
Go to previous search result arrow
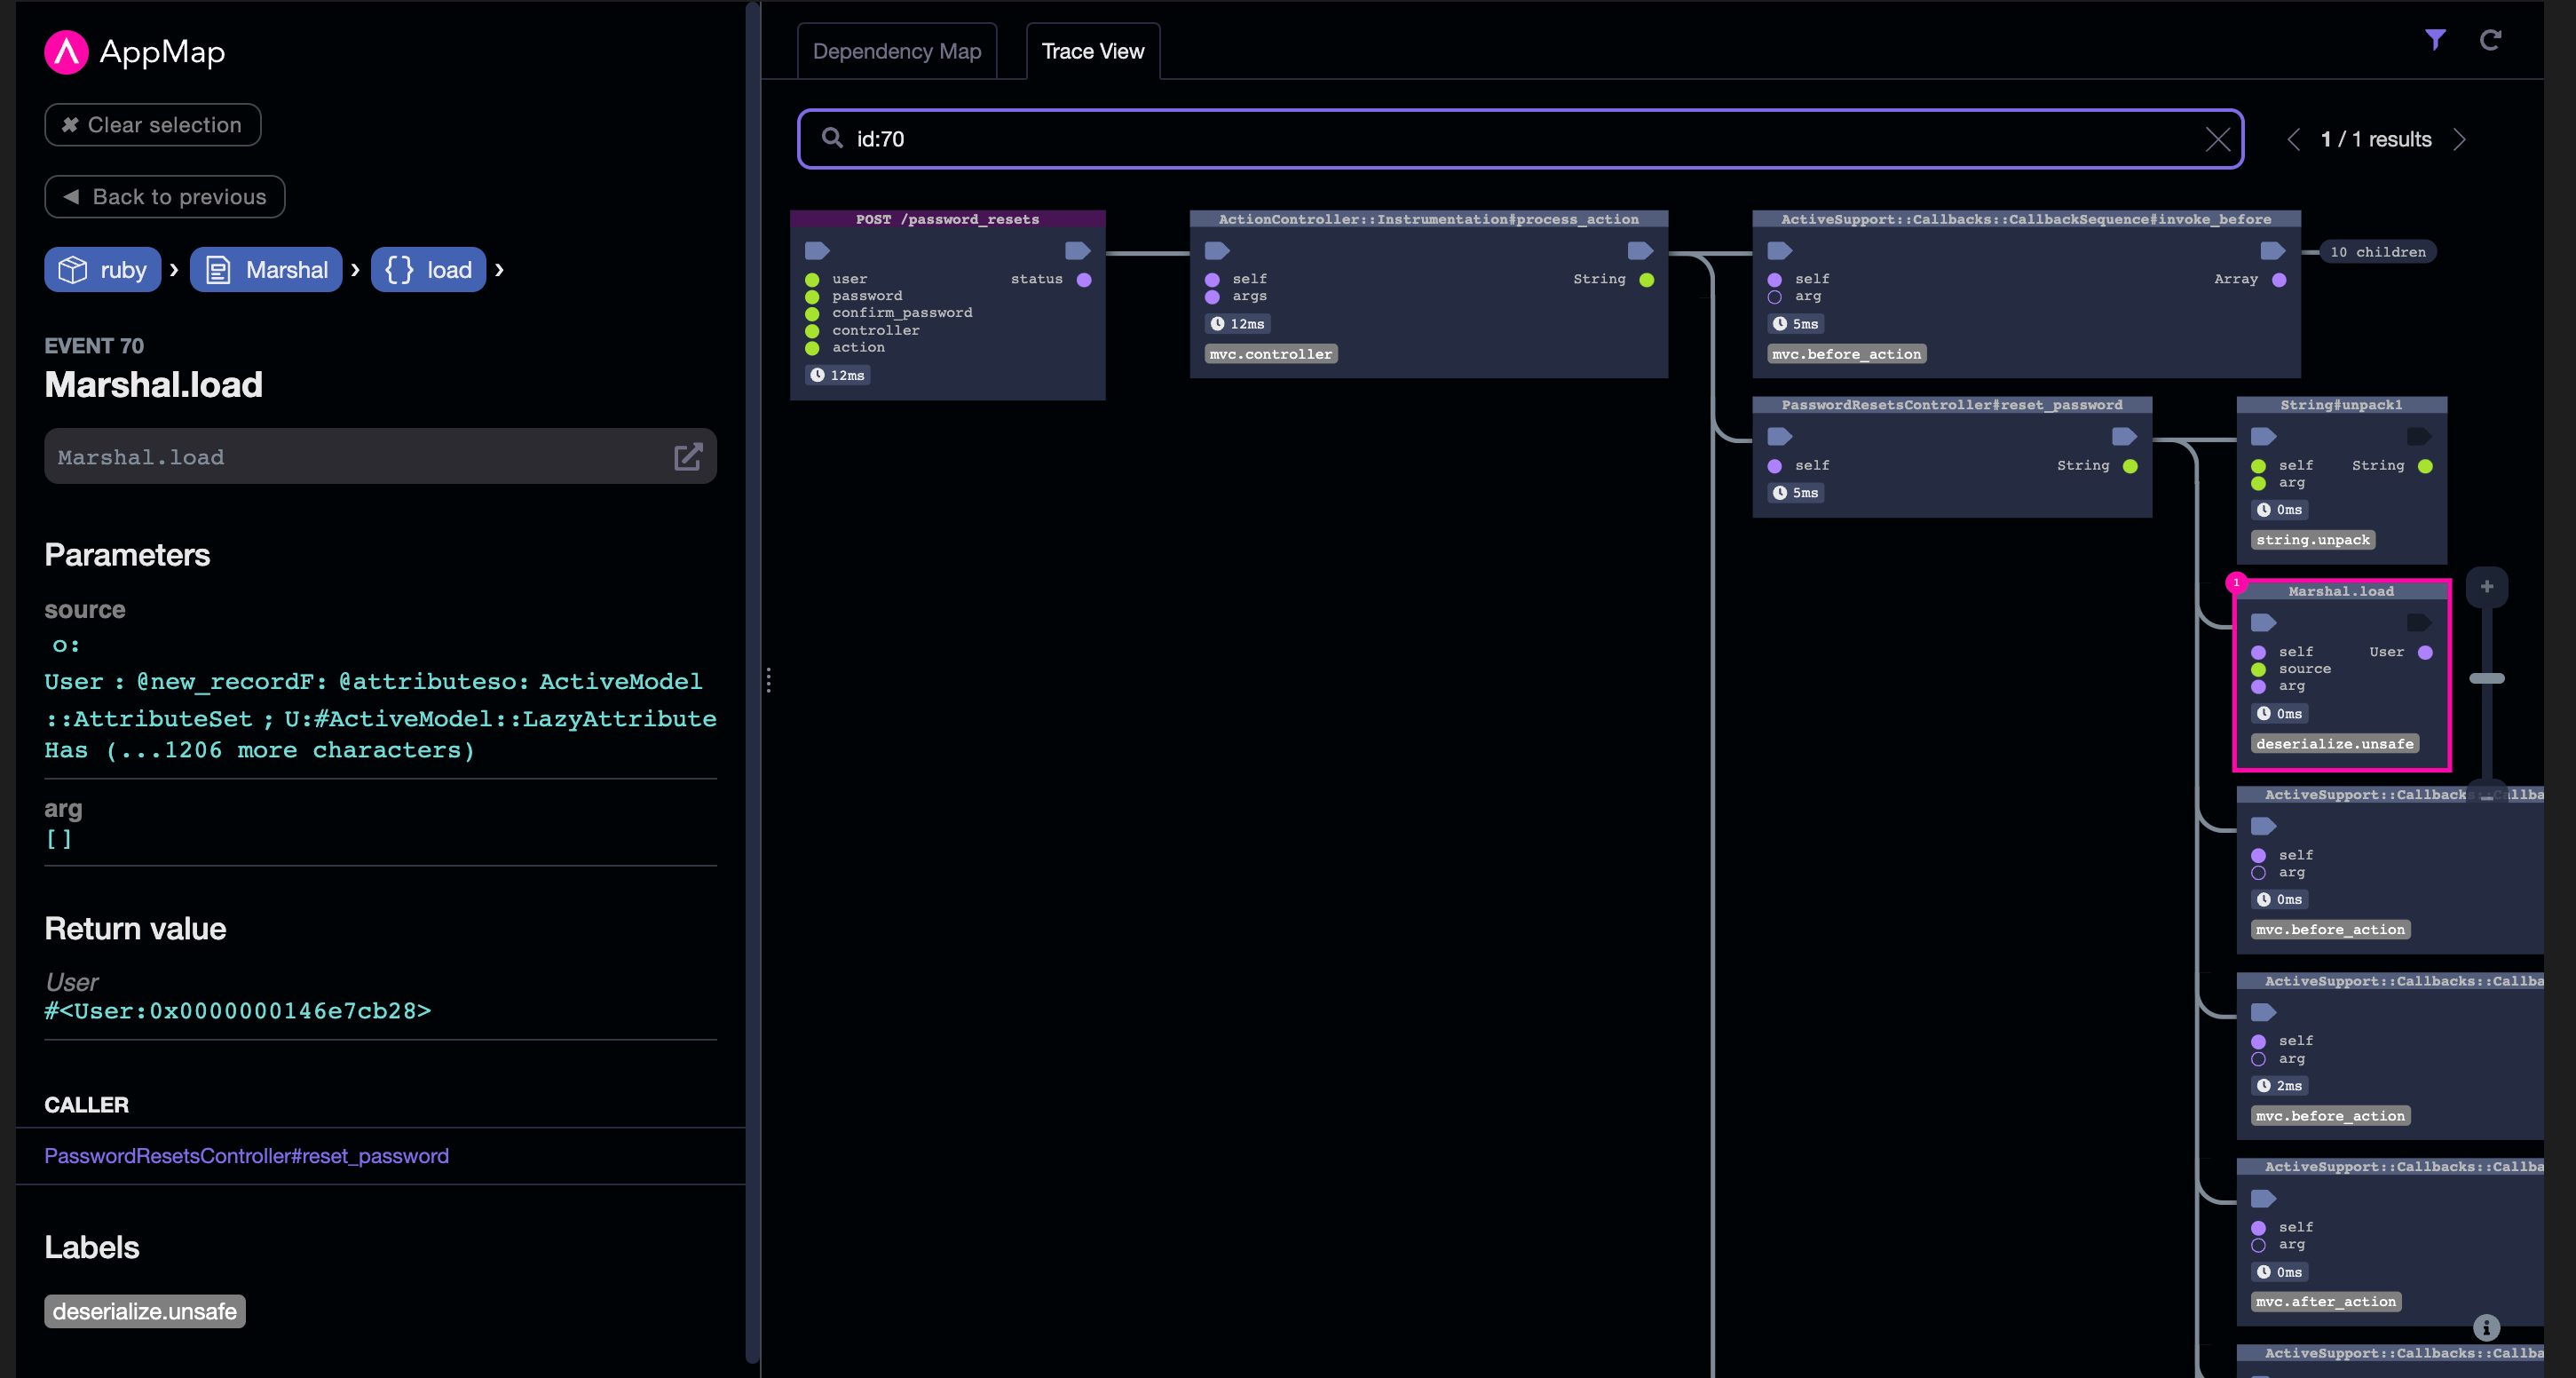tap(2294, 139)
